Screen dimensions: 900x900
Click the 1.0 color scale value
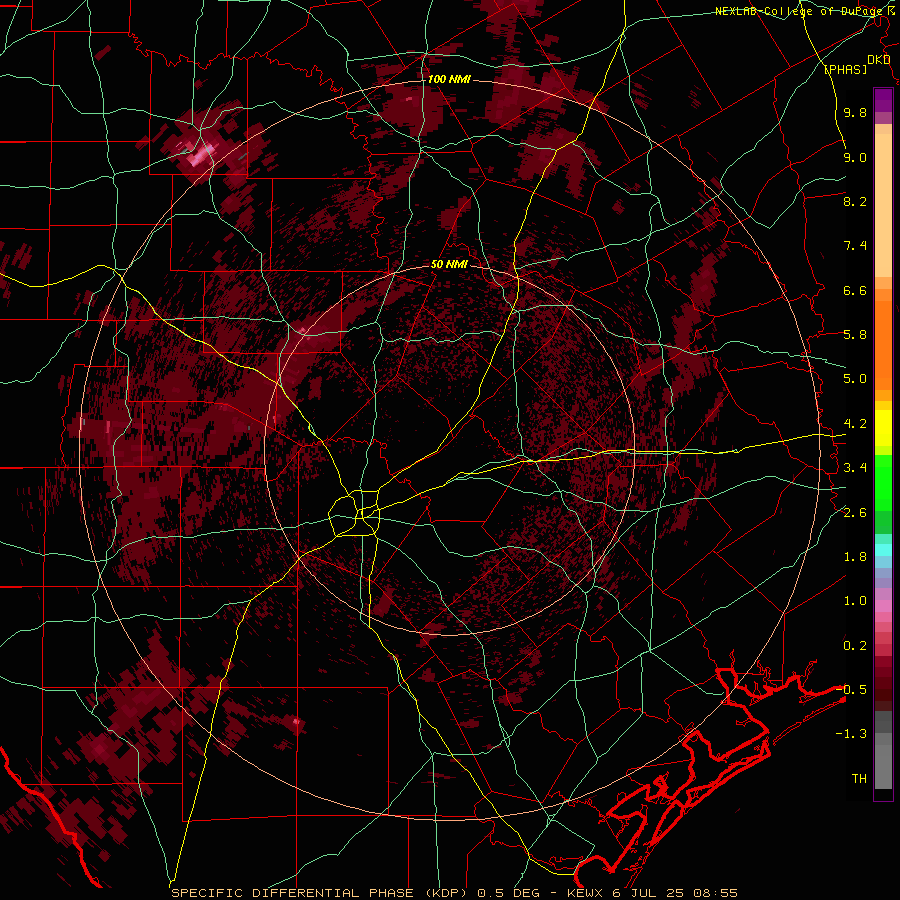[x=855, y=601]
